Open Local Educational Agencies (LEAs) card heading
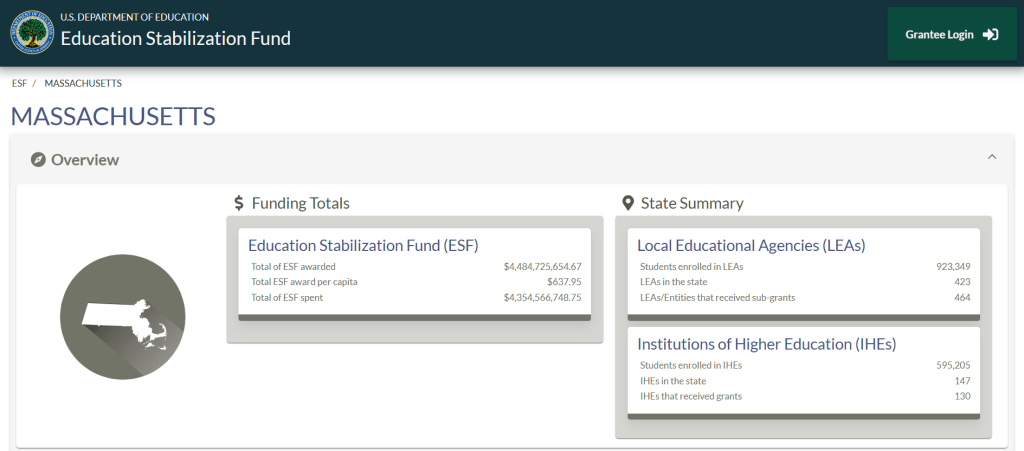 point(751,245)
